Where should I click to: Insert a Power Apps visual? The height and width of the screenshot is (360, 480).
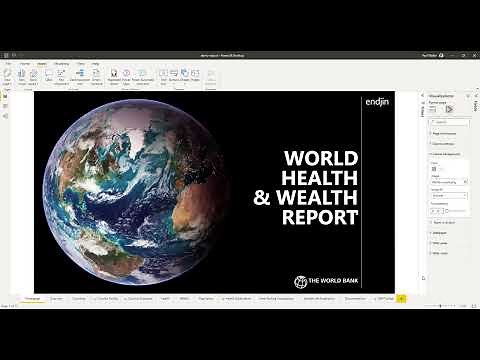click(126, 77)
